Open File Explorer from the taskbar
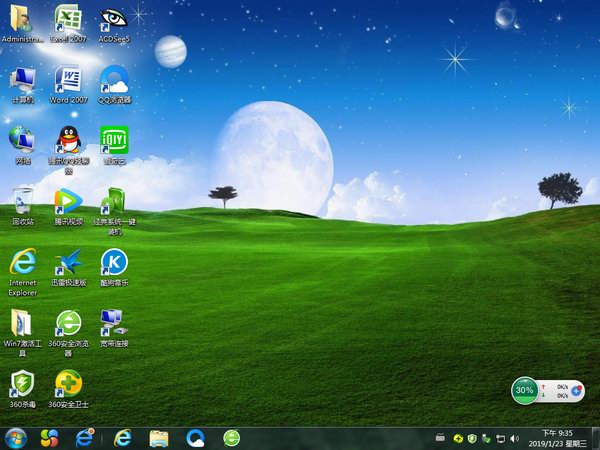Screen dimensions: 600x450 coord(159,438)
